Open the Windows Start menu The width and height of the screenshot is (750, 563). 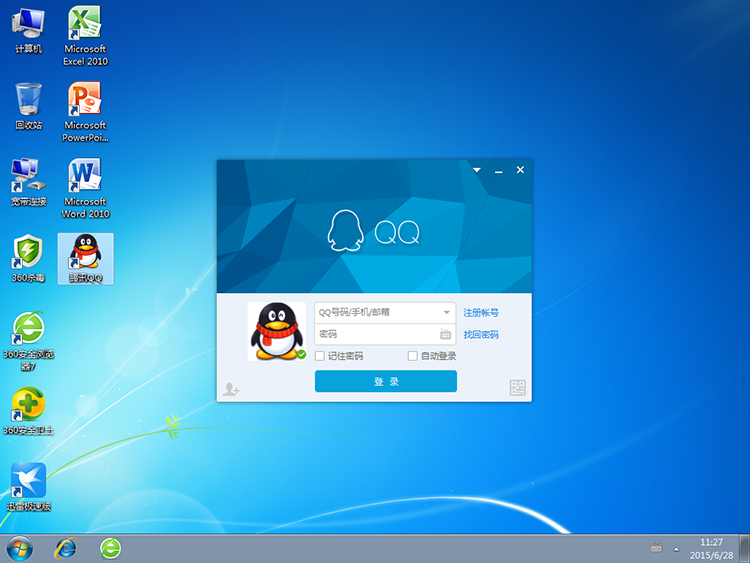(20, 549)
